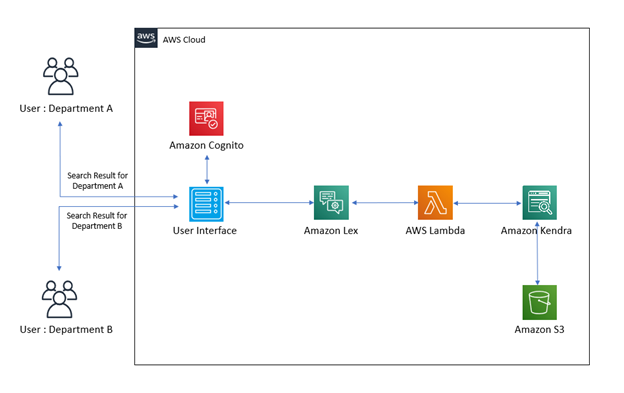Select the orange AWS Lambda icon

coord(435,202)
